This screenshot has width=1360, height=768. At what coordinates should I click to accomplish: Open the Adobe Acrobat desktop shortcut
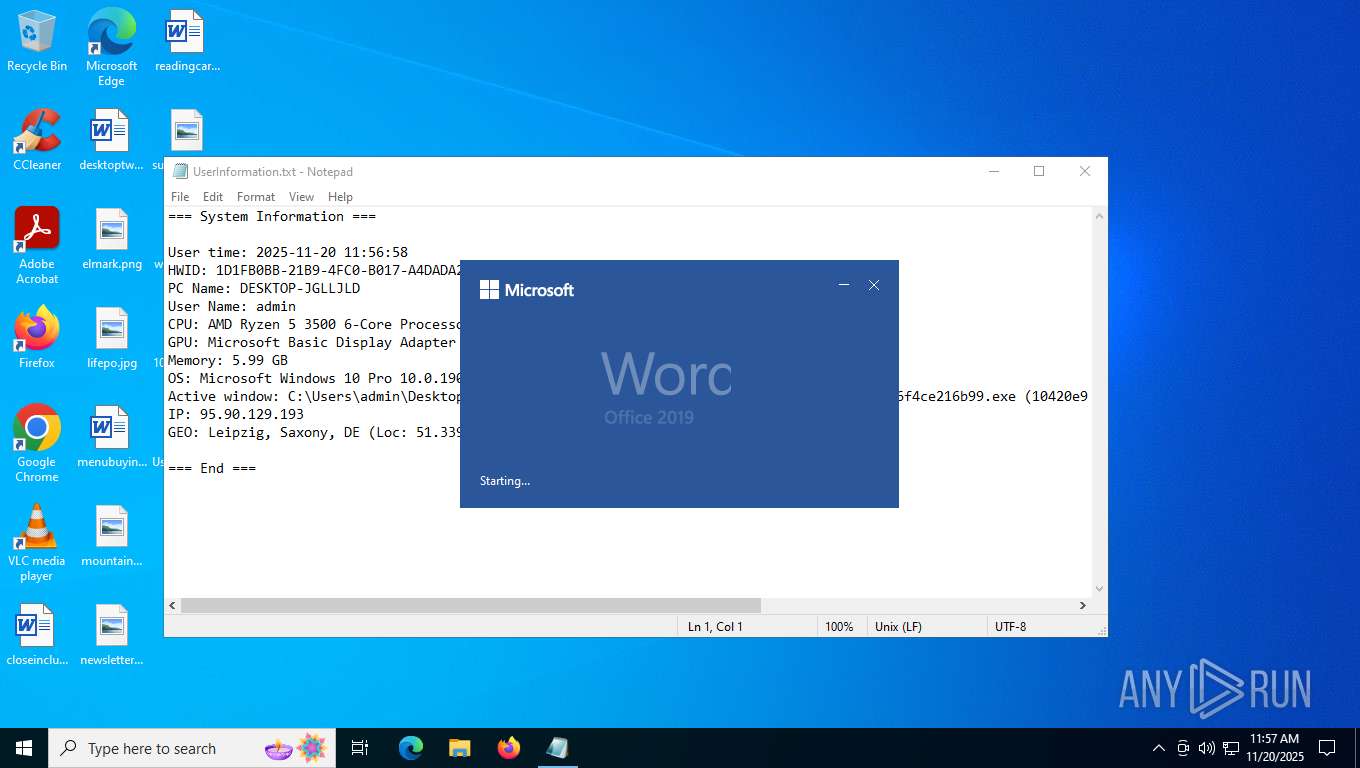coord(37,246)
